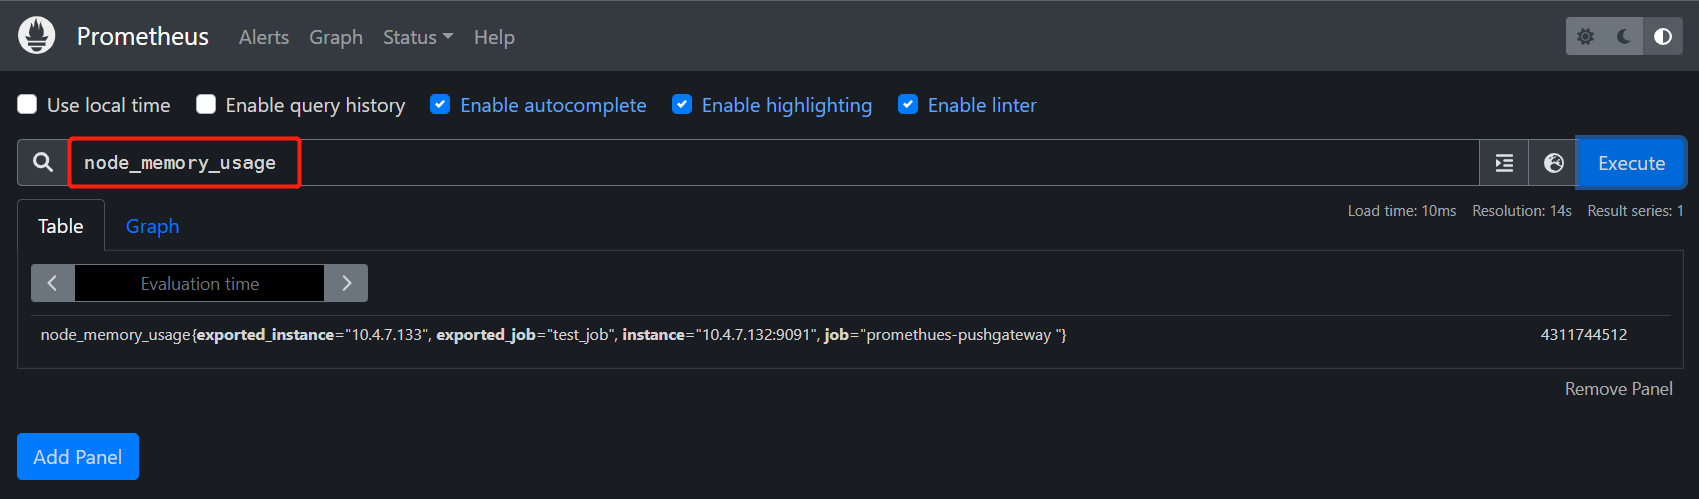Click the search magnifier icon
This screenshot has height=499, width=1699.
[43, 163]
